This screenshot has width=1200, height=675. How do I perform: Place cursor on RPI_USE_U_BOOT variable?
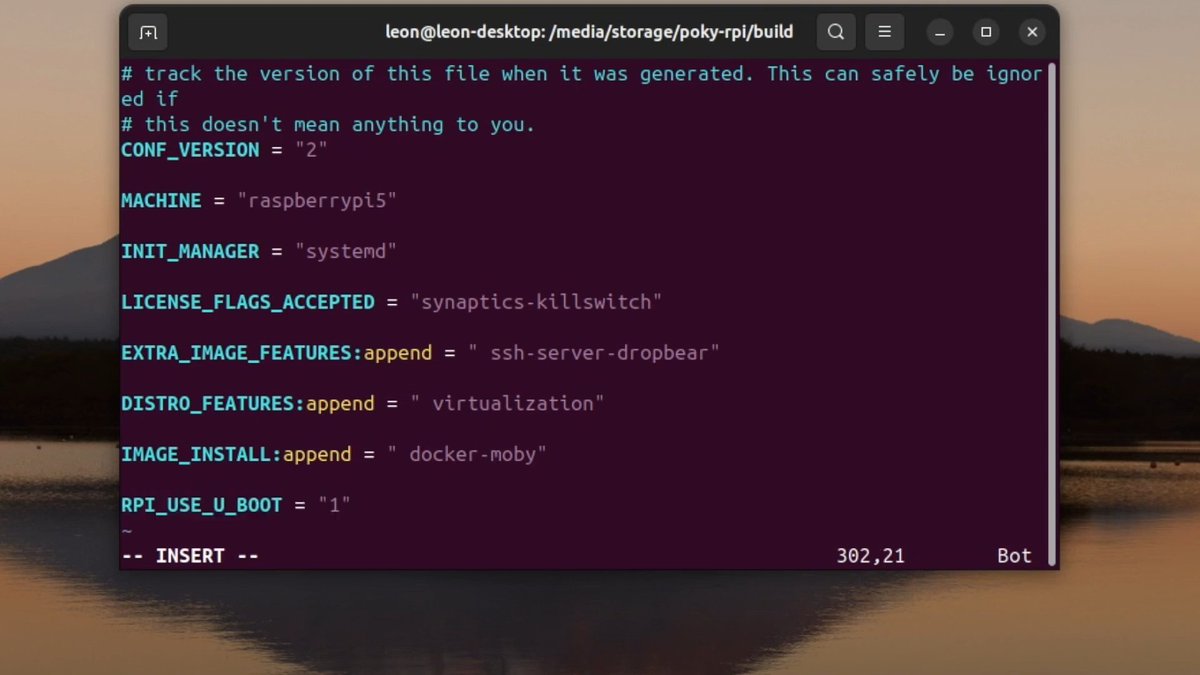tap(202, 506)
